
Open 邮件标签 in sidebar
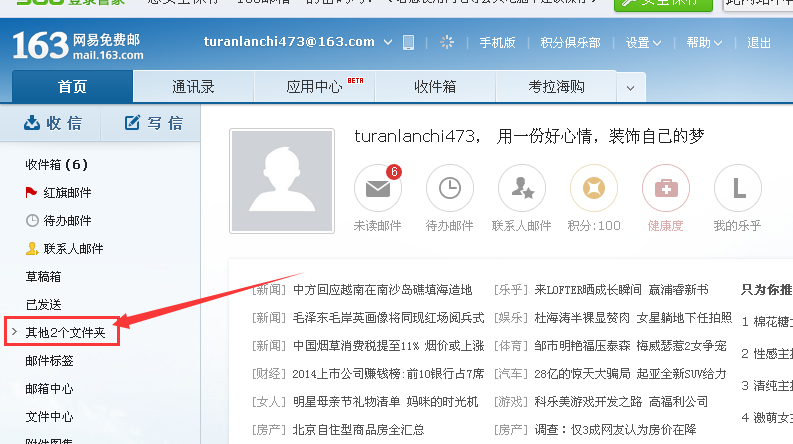50,361
